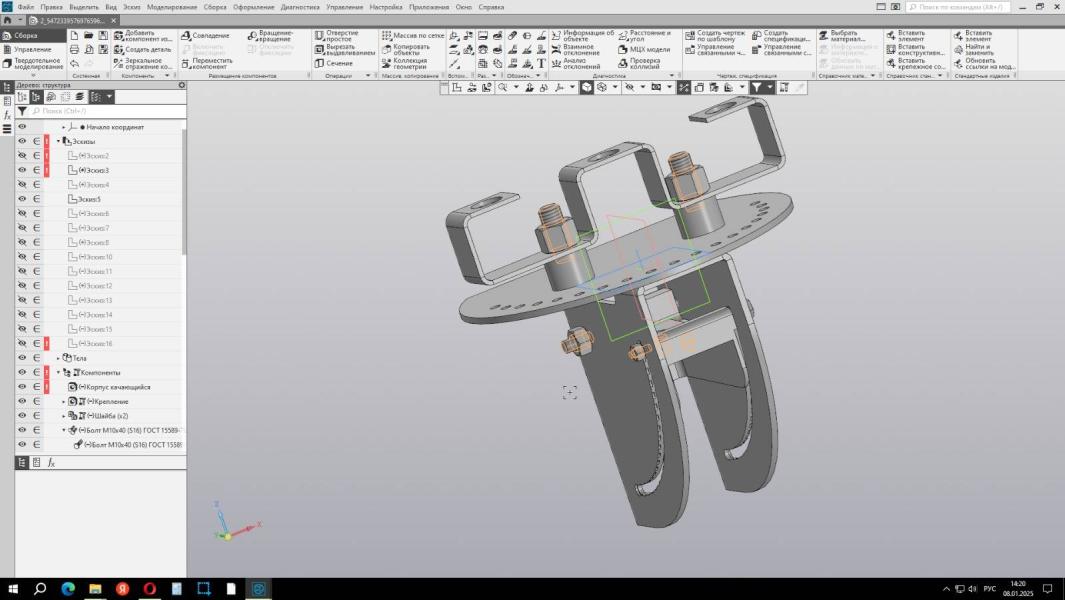Image resolution: width=1065 pixels, height=600 pixels.
Task: Open the Диагностика menu
Action: pos(300,7)
